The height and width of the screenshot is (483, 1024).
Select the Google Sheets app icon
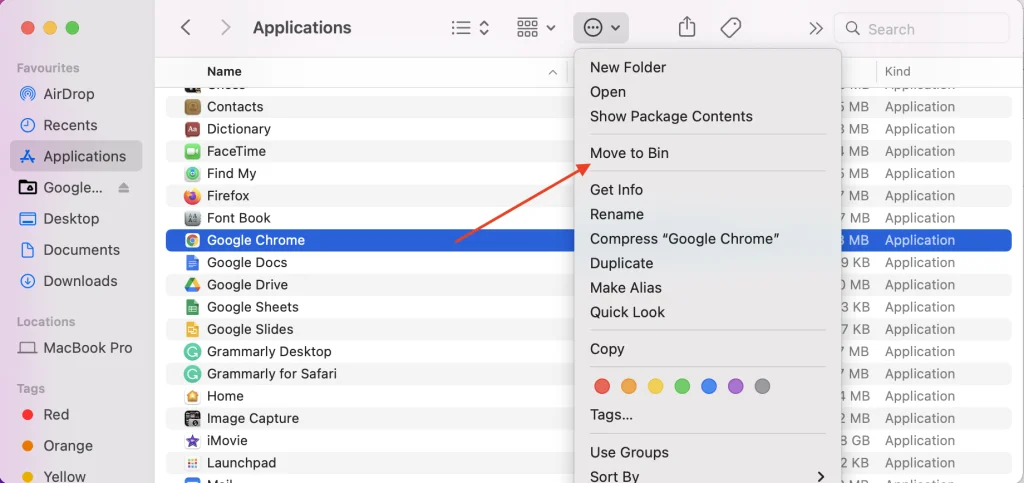192,307
